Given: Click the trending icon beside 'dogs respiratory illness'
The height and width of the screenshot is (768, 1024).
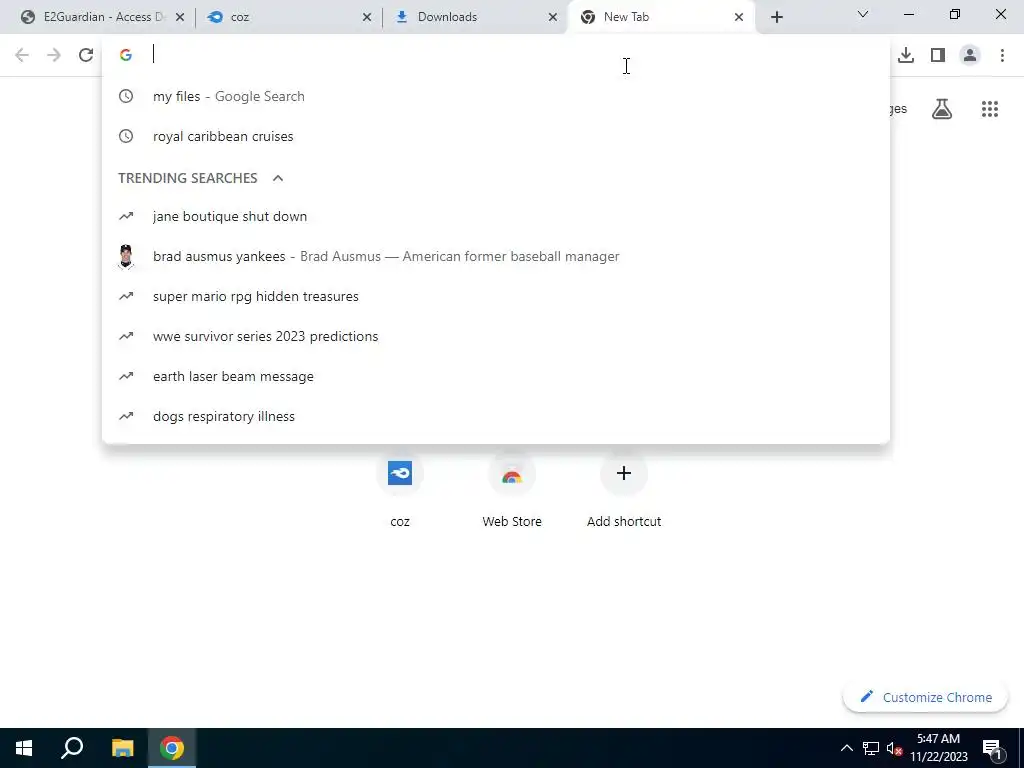Looking at the screenshot, I should pos(126,416).
